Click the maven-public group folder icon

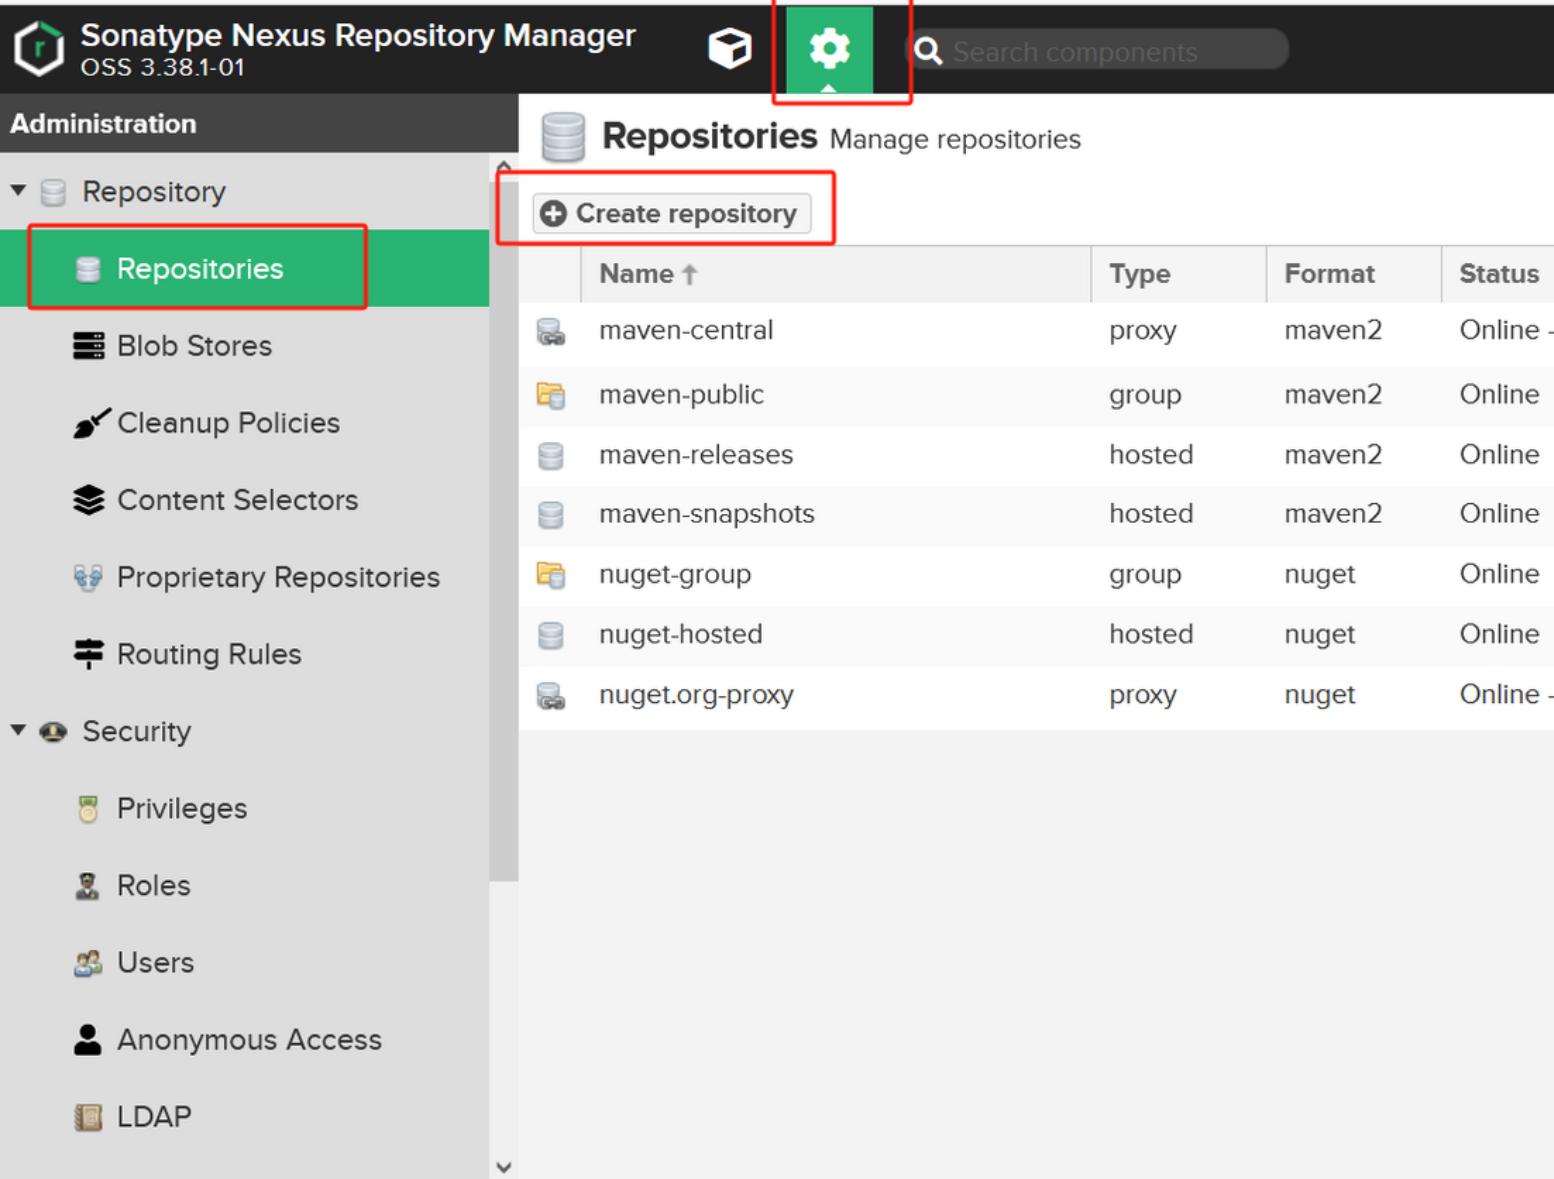point(551,396)
